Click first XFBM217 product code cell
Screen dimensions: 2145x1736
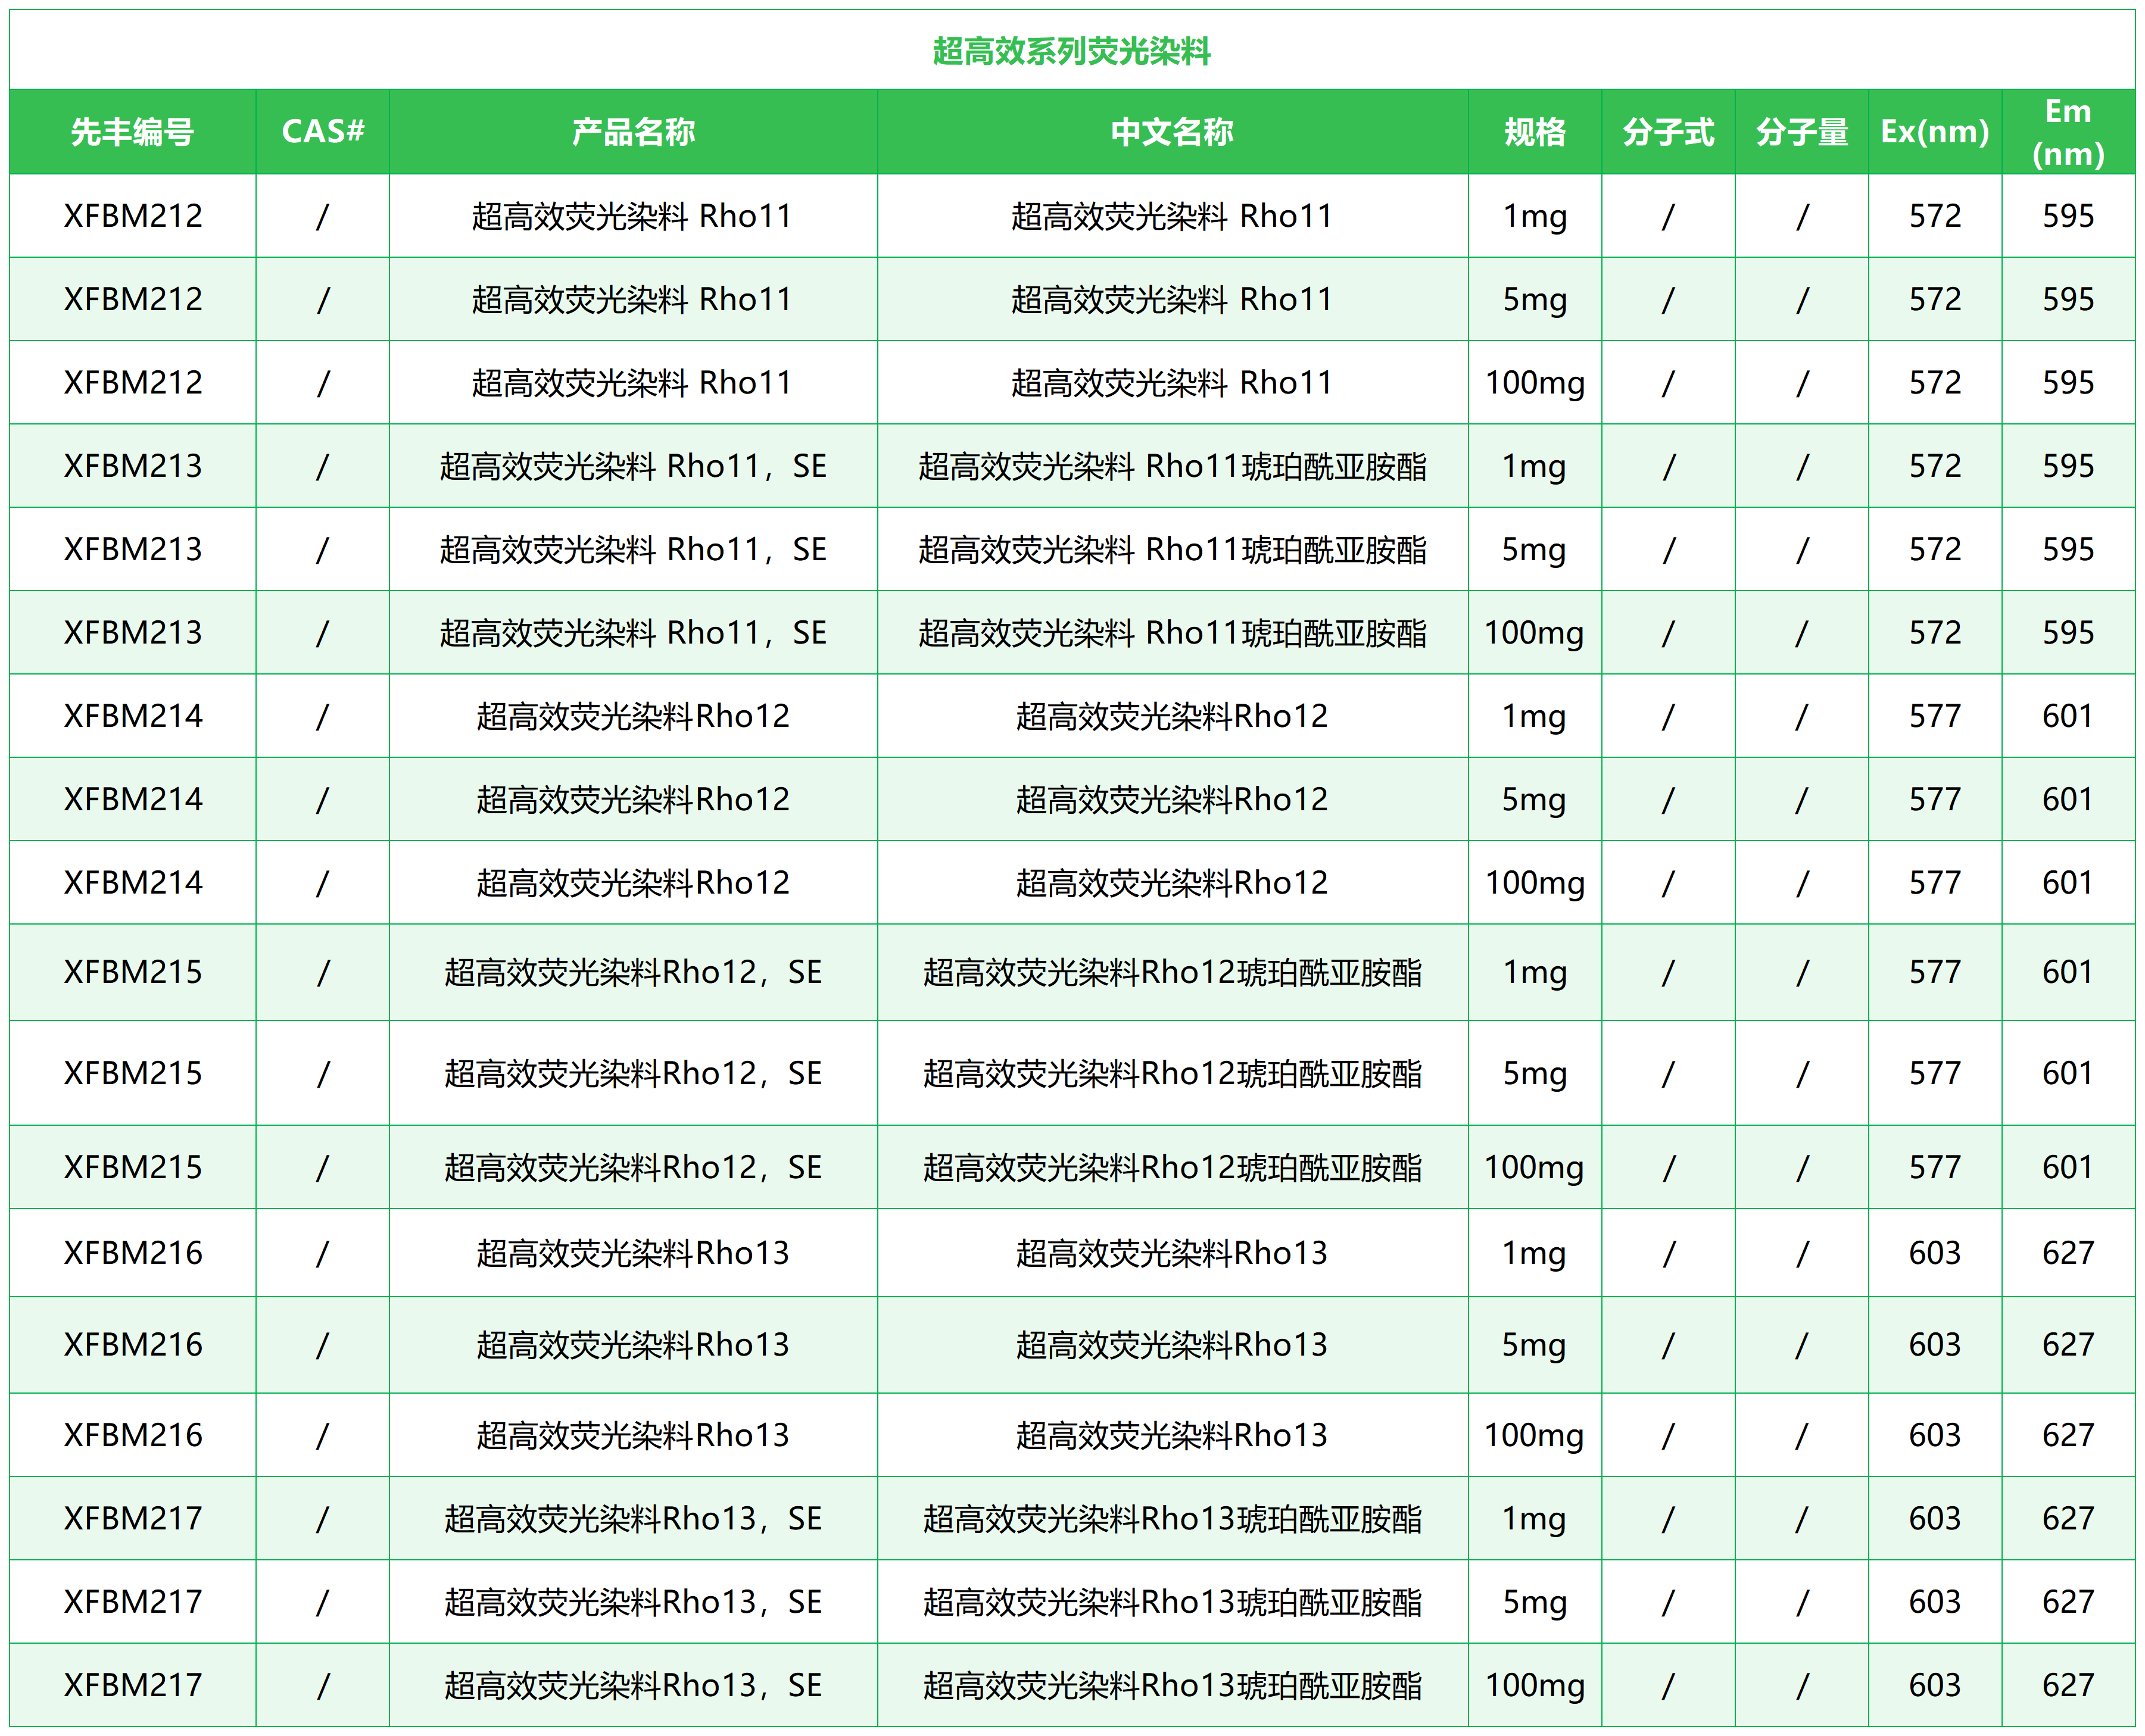tap(132, 1518)
